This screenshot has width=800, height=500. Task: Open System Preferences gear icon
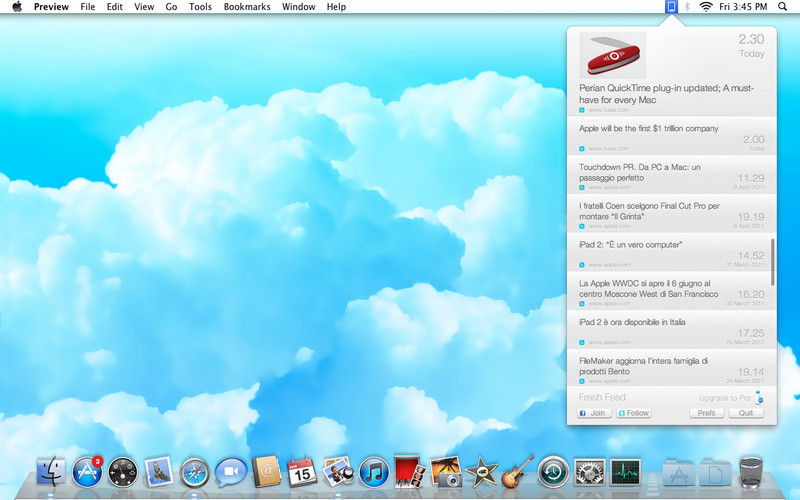(x=589, y=472)
